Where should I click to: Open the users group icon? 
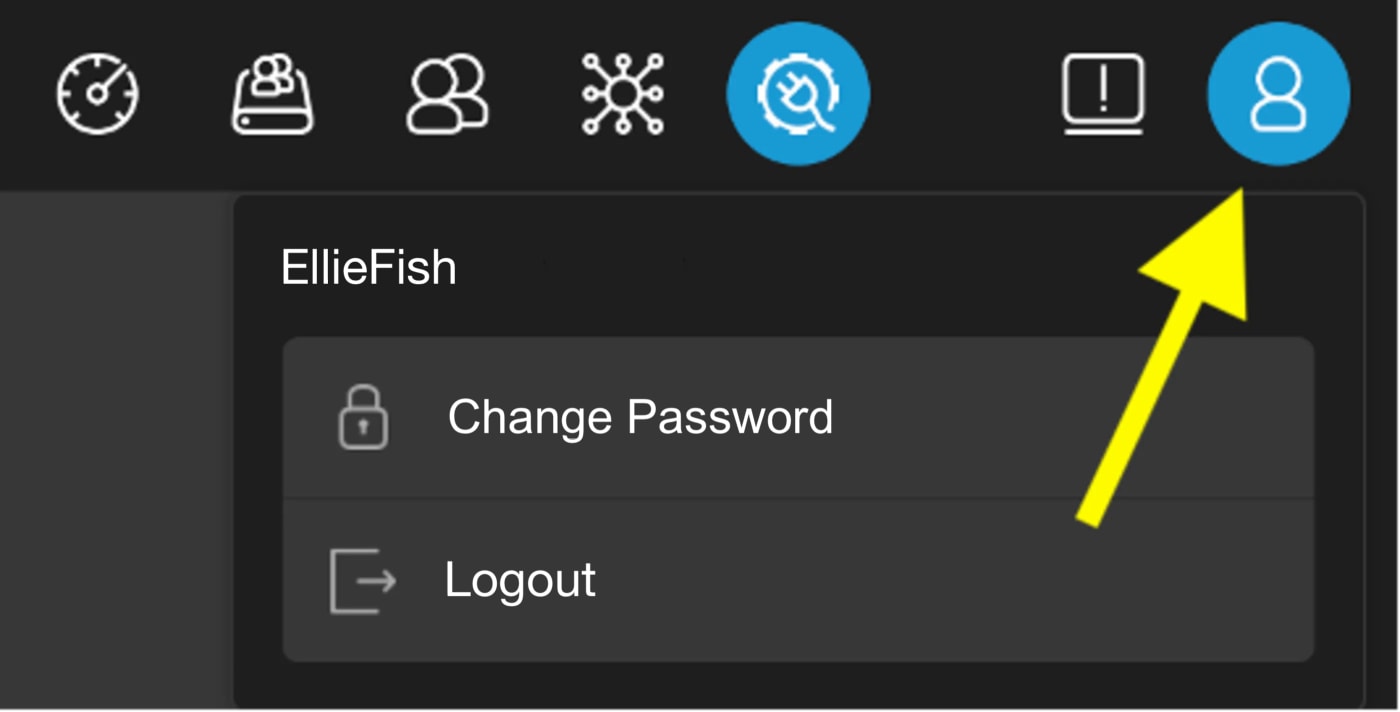tap(447, 94)
